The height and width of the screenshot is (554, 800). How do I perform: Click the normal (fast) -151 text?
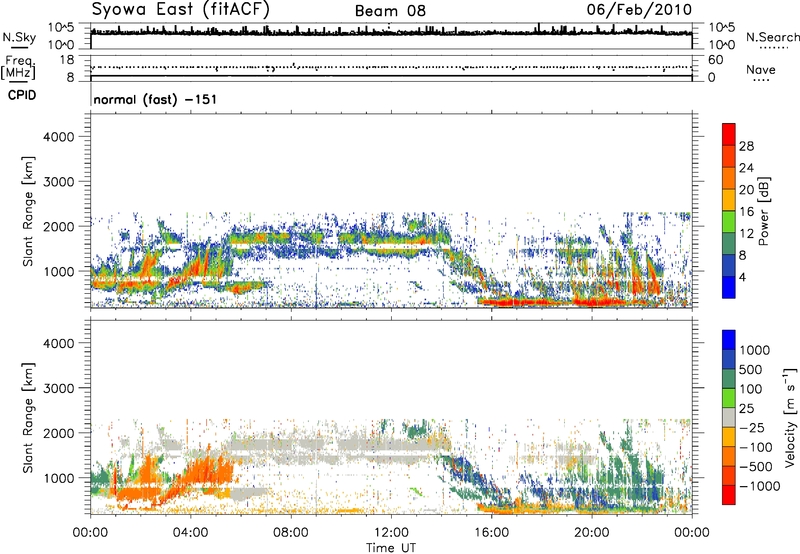(155, 99)
